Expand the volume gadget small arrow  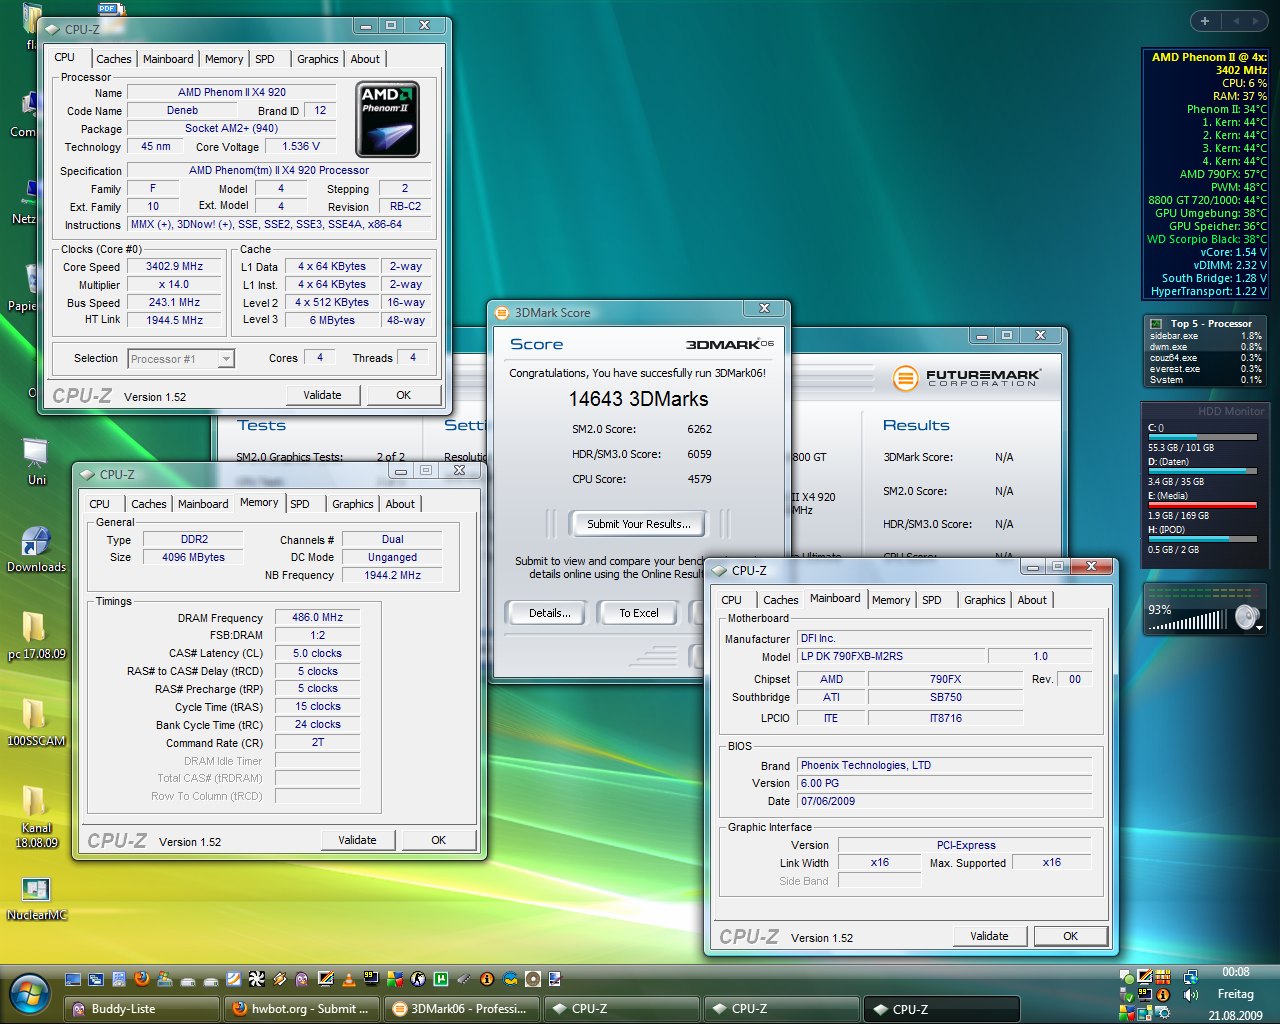(1260, 628)
